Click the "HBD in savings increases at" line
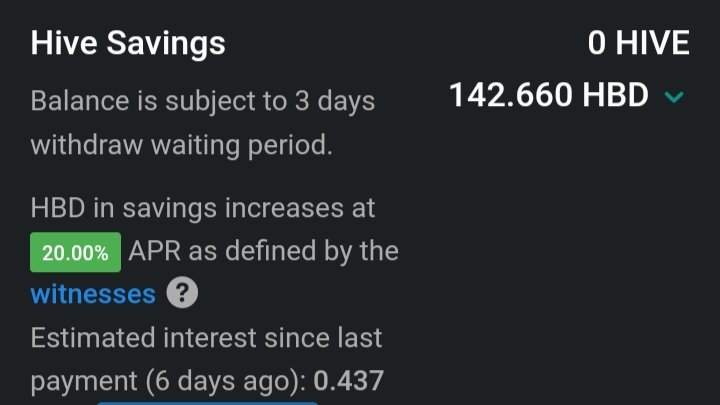 [x=202, y=208]
